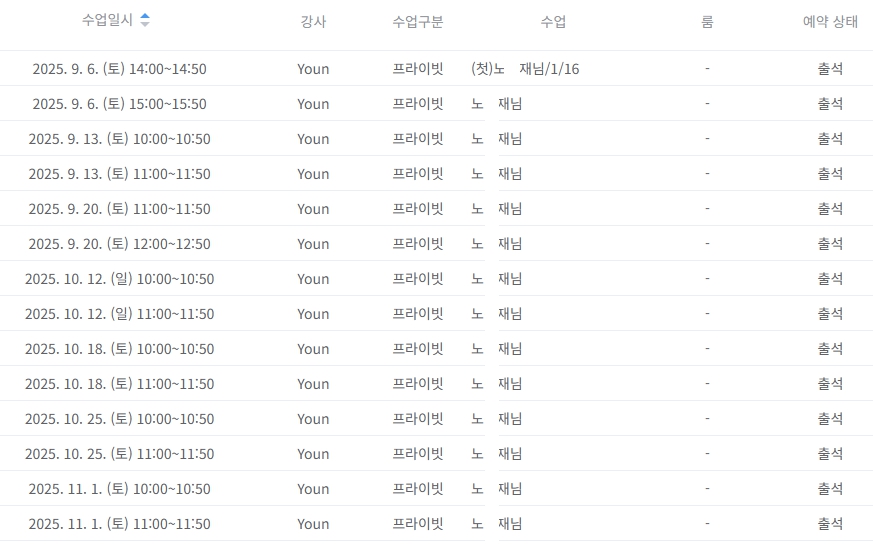Click 출석 status for 9. 13. 11:00~11:50 class
This screenshot has height=544, width=873.
click(x=830, y=174)
